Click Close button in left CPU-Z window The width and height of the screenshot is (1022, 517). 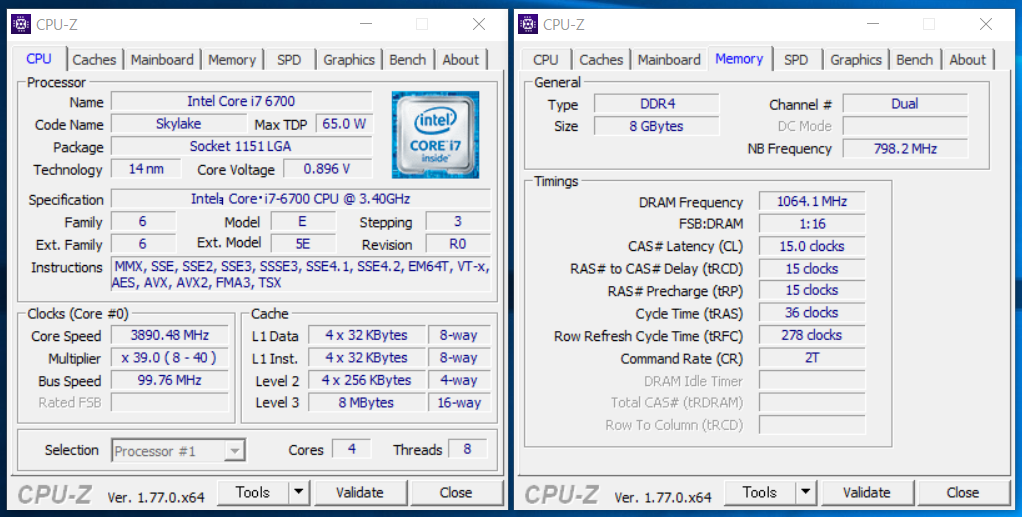pos(456,492)
